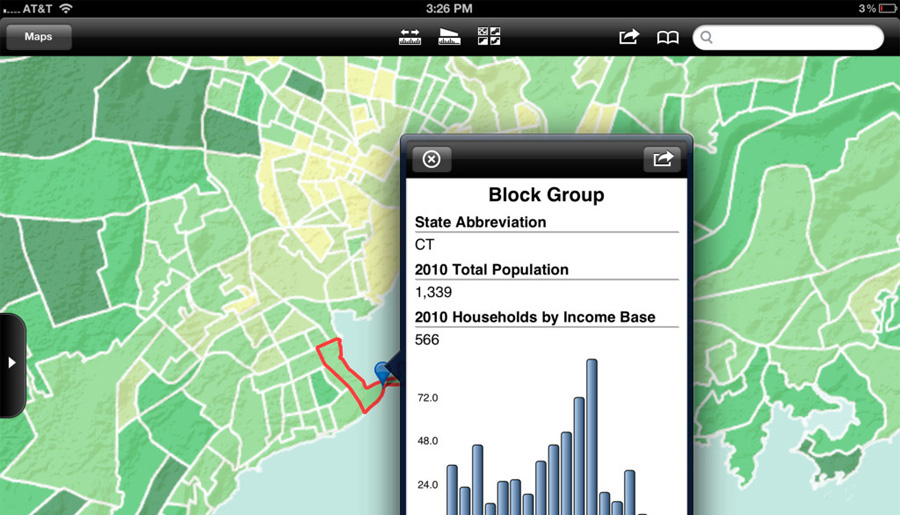The height and width of the screenshot is (515, 900).
Task: Tap the magnifier icon in search box
Action: tap(707, 37)
